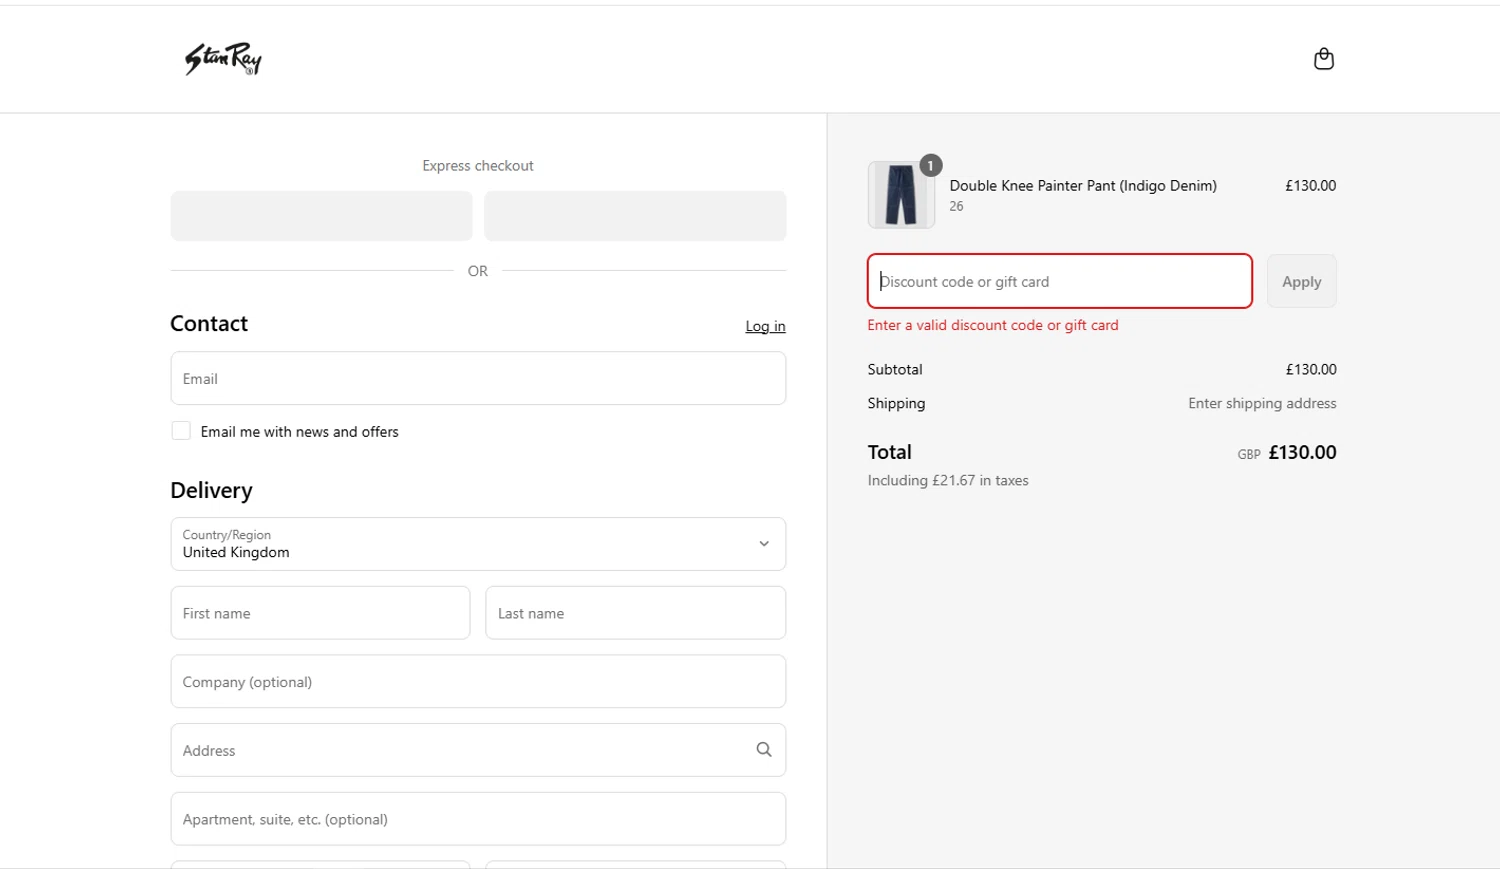Click the Address input field
The width and height of the screenshot is (1500, 869).
(478, 750)
